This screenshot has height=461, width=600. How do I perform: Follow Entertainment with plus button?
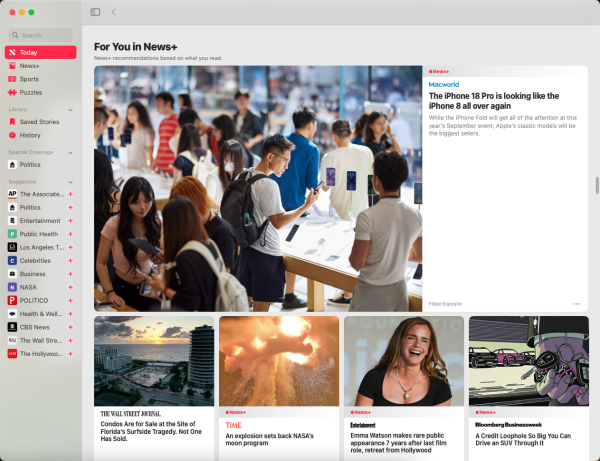70,221
